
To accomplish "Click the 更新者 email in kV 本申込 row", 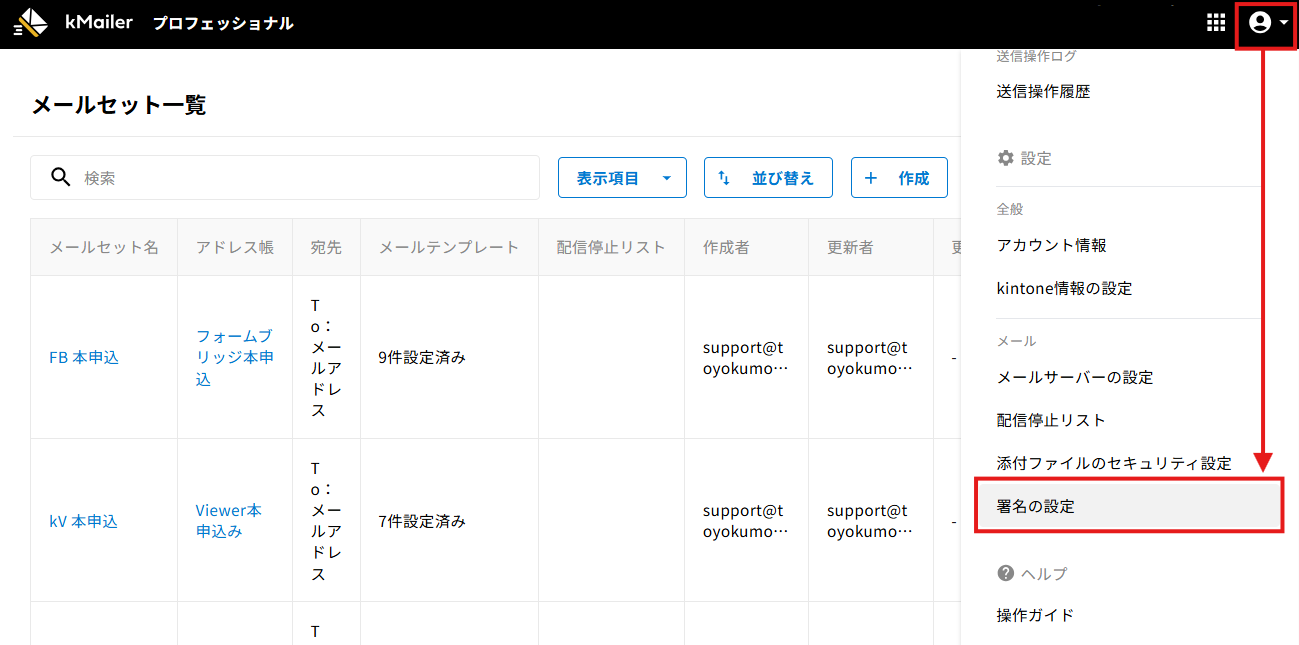I will click(869, 521).
